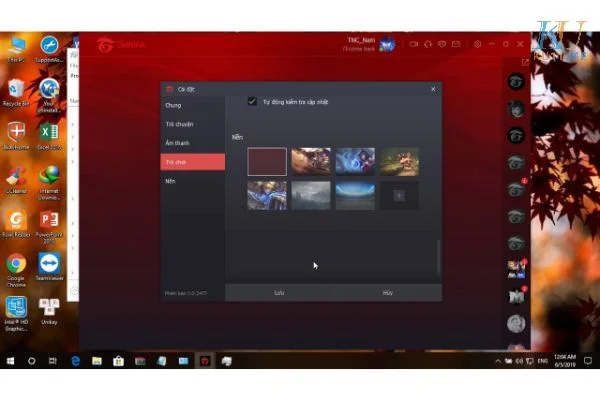Expand hidden system tray icons chevron
The height and width of the screenshot is (400, 600).
pyautogui.click(x=497, y=361)
